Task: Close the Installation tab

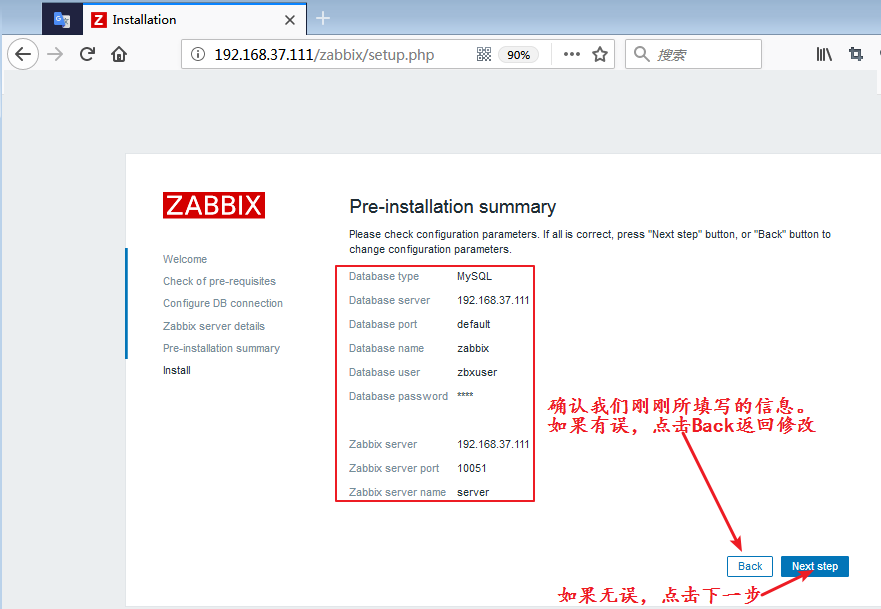Action: (290, 20)
